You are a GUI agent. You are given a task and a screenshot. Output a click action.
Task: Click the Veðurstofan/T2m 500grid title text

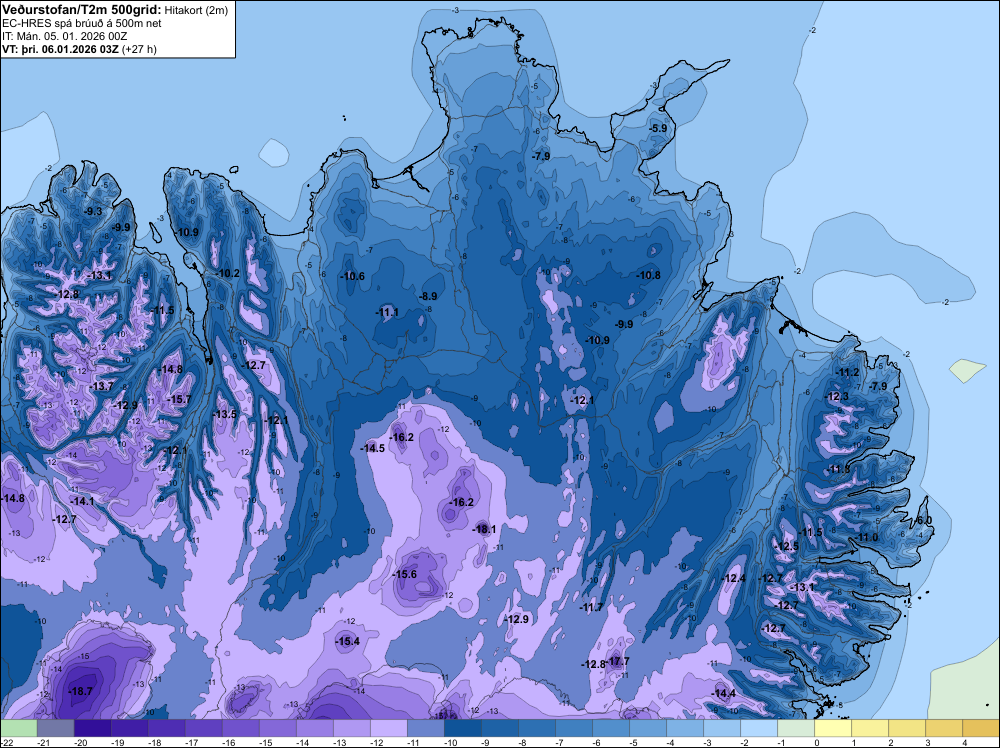click(81, 10)
